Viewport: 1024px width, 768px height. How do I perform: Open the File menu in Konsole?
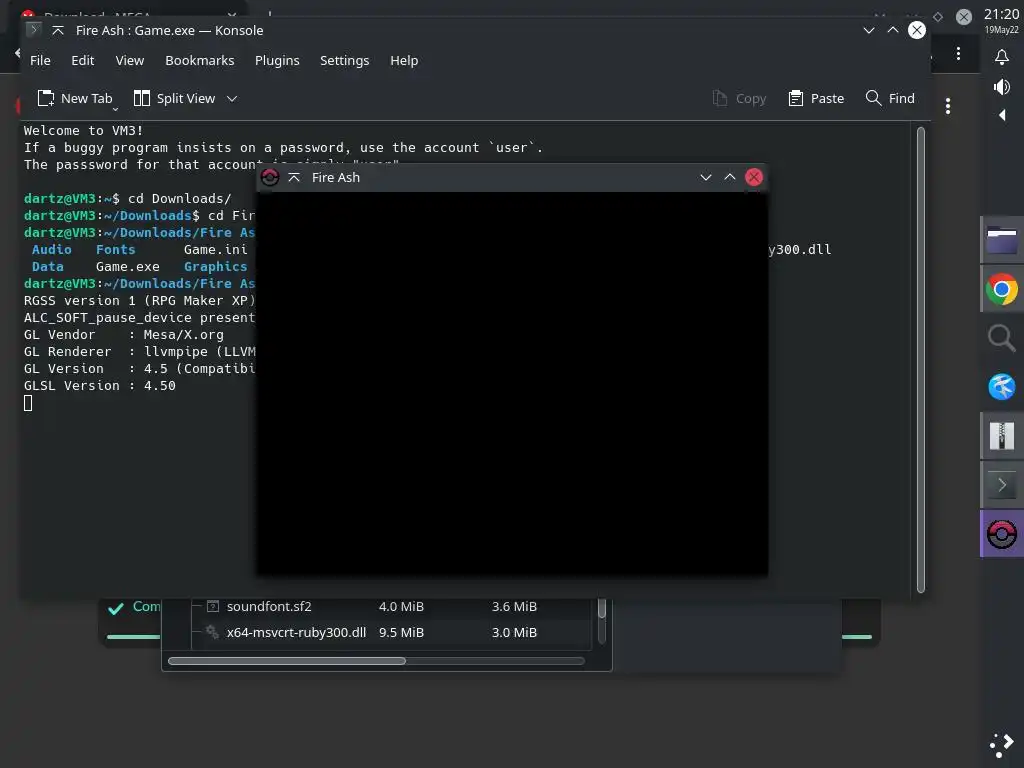click(40, 60)
